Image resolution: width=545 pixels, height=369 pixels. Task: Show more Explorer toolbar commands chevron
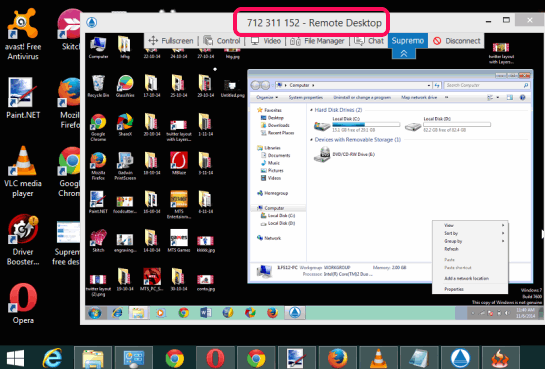[x=447, y=98]
